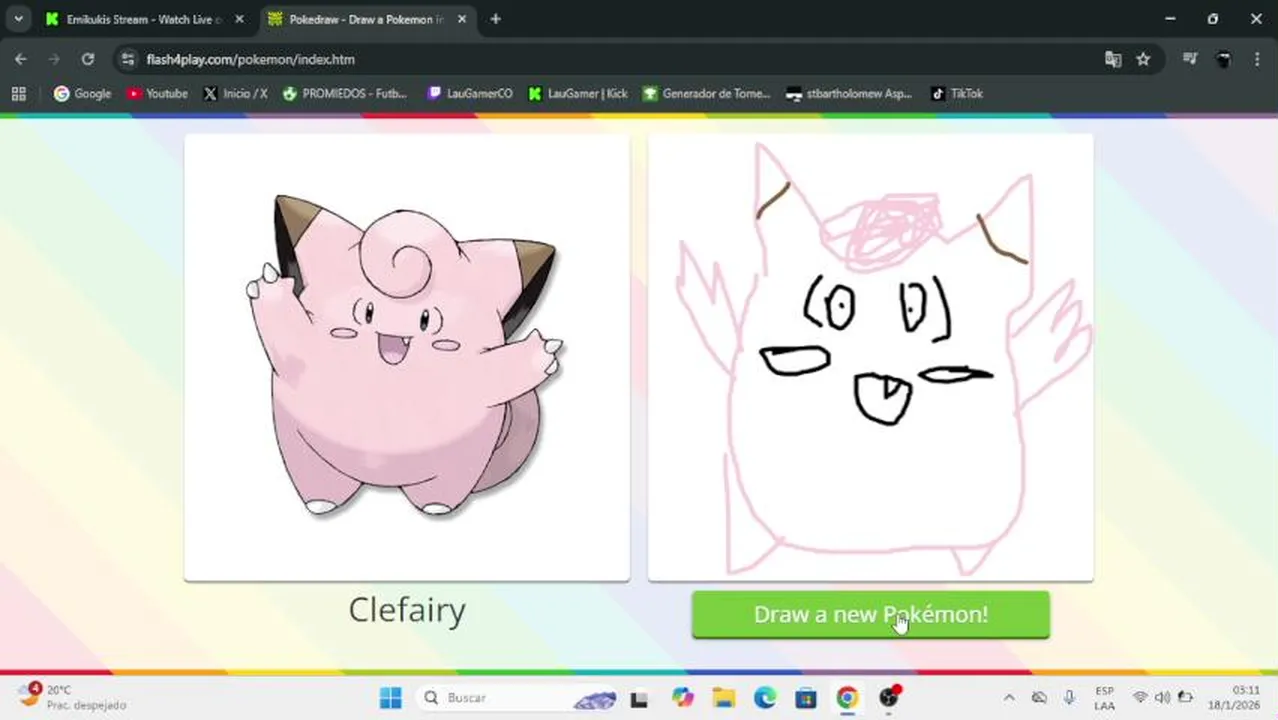Viewport: 1278px width, 720px height.
Task: Open the media control icon in toolbar
Action: click(1190, 59)
